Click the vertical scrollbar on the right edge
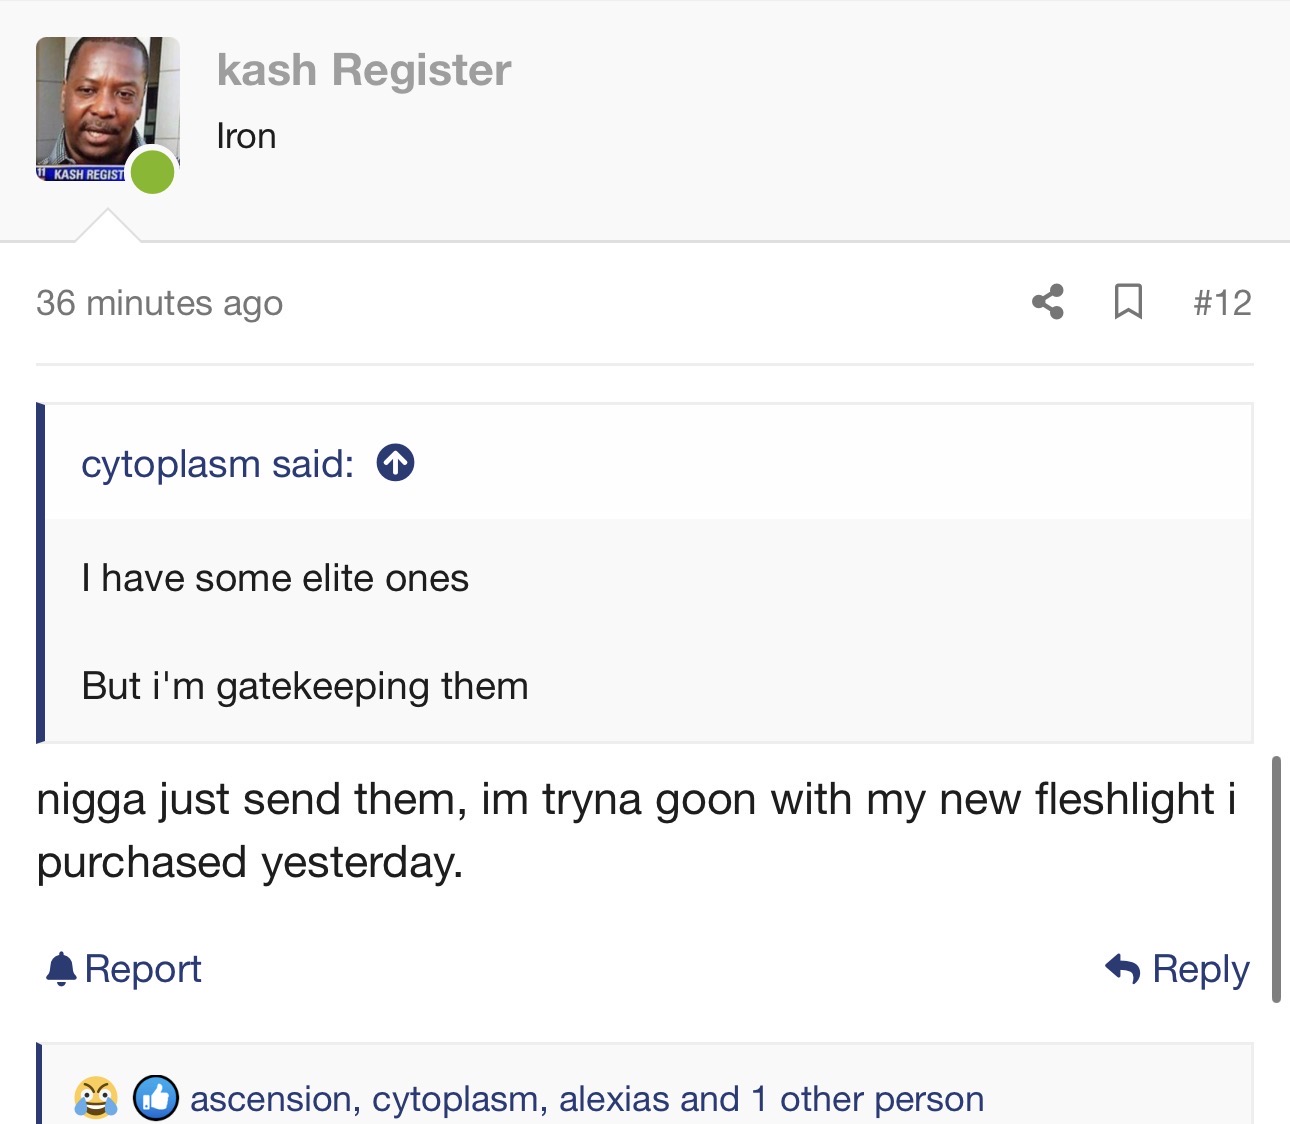The image size is (1290, 1124). 1276,878
